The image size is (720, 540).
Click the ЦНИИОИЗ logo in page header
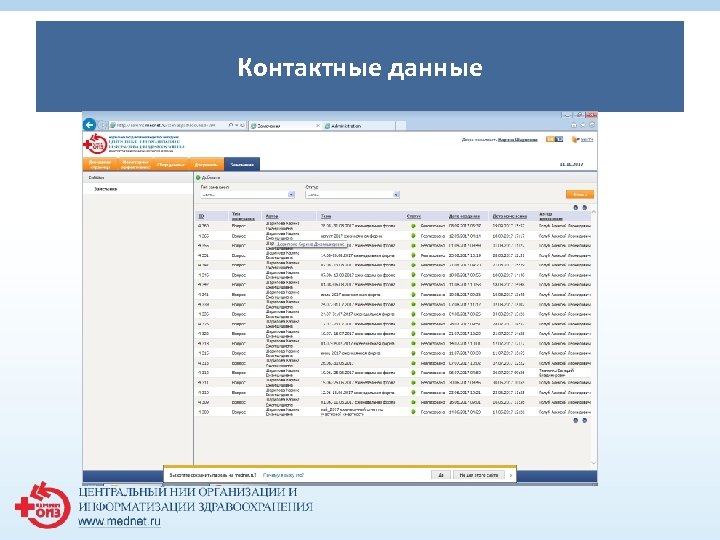(x=95, y=144)
